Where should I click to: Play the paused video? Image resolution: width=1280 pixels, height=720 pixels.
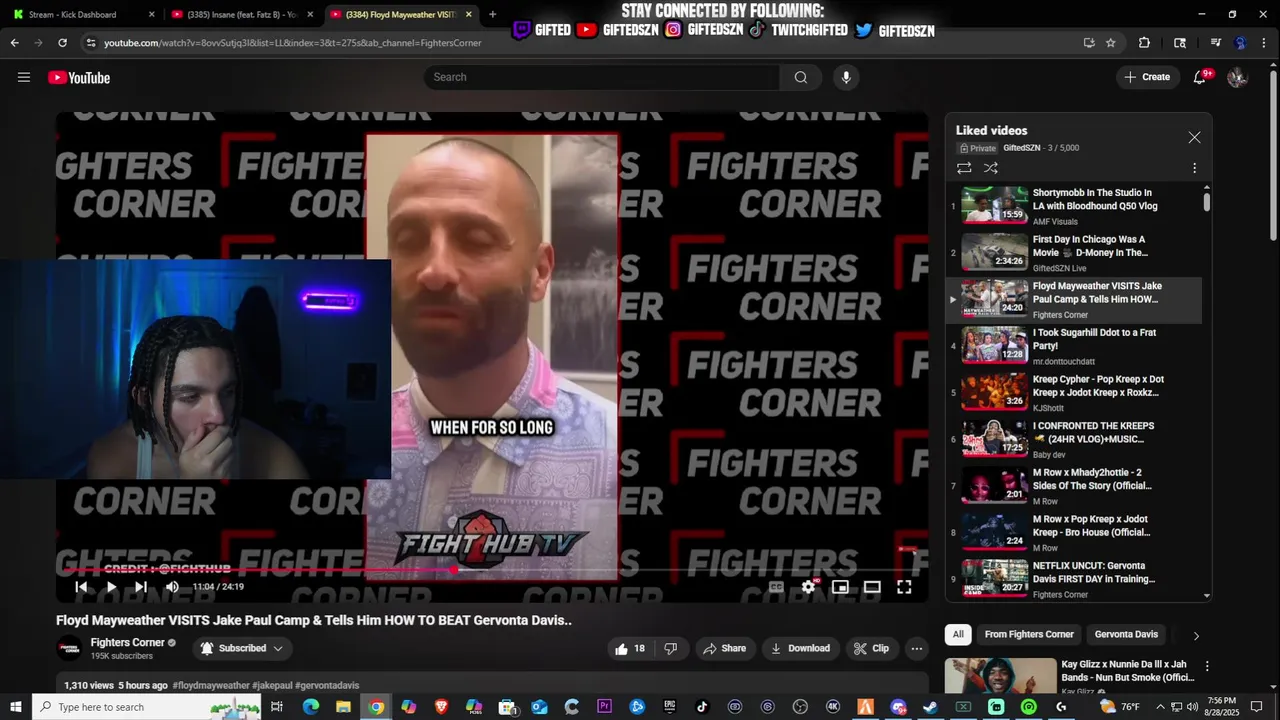(x=111, y=587)
